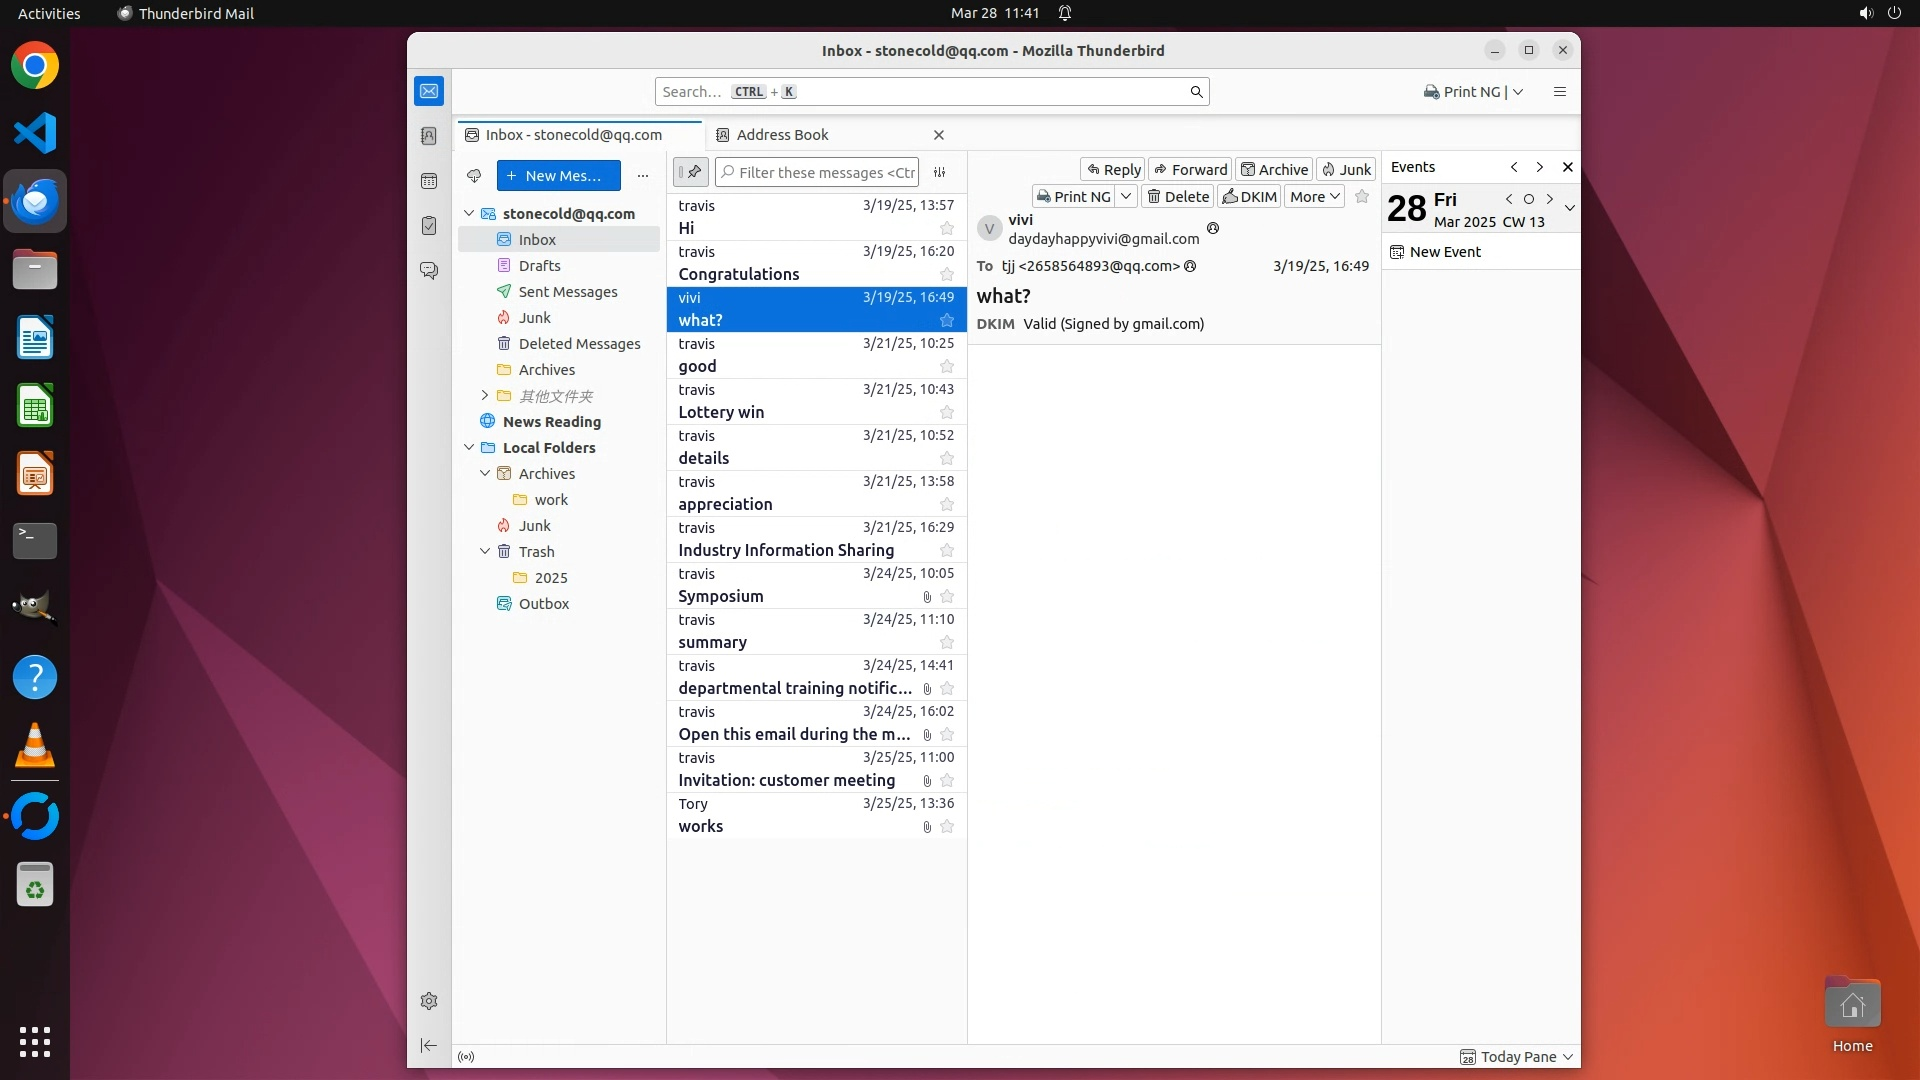Open the Address Book space icon

click(x=429, y=136)
